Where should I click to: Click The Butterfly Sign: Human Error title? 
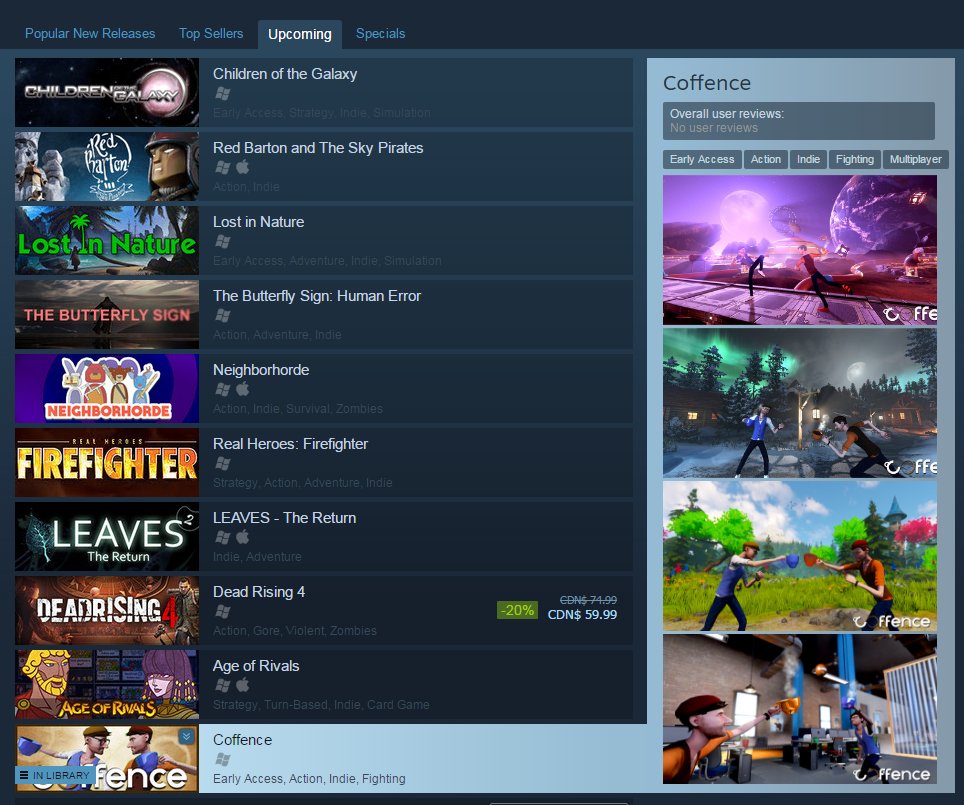point(317,296)
